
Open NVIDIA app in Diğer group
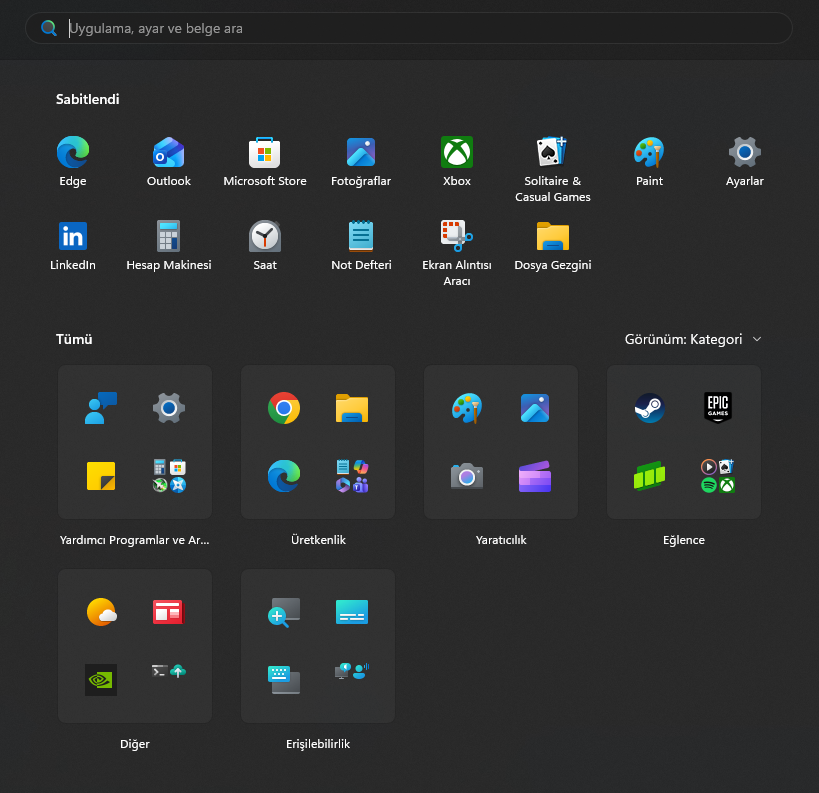(101, 680)
